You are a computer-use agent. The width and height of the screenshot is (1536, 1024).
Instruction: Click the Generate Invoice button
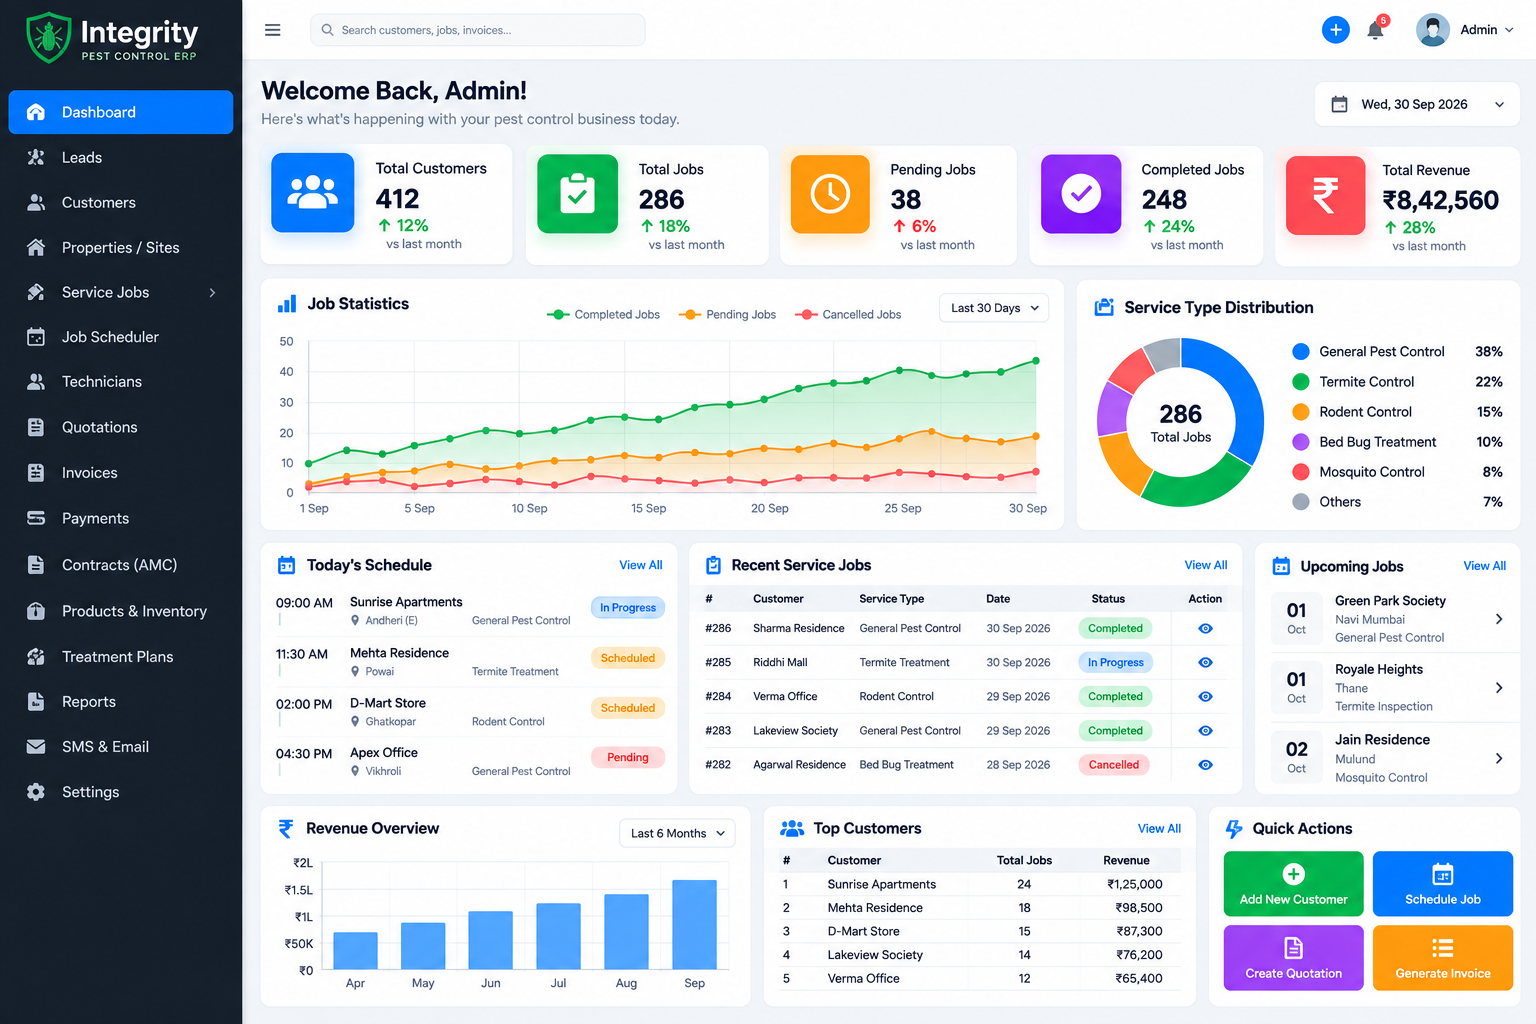point(1443,958)
